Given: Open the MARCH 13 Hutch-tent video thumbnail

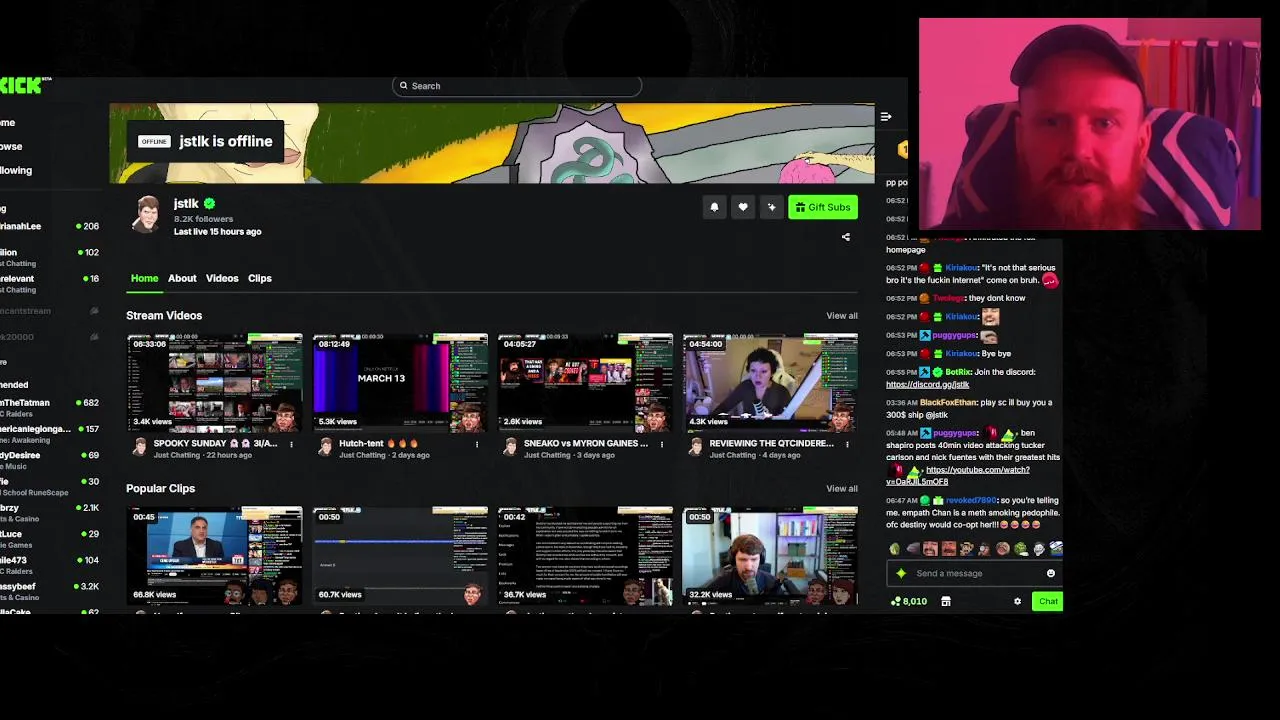Looking at the screenshot, I should click(400, 382).
